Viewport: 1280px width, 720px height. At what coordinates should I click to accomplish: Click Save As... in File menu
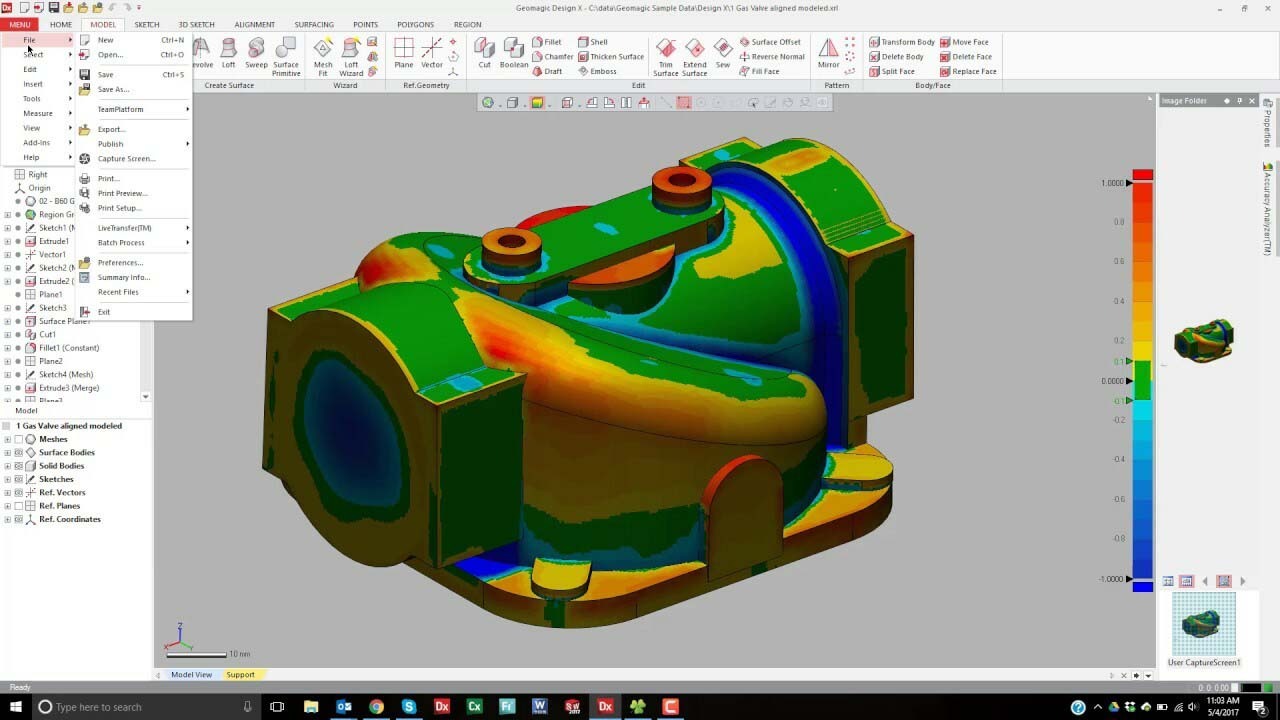click(134, 89)
